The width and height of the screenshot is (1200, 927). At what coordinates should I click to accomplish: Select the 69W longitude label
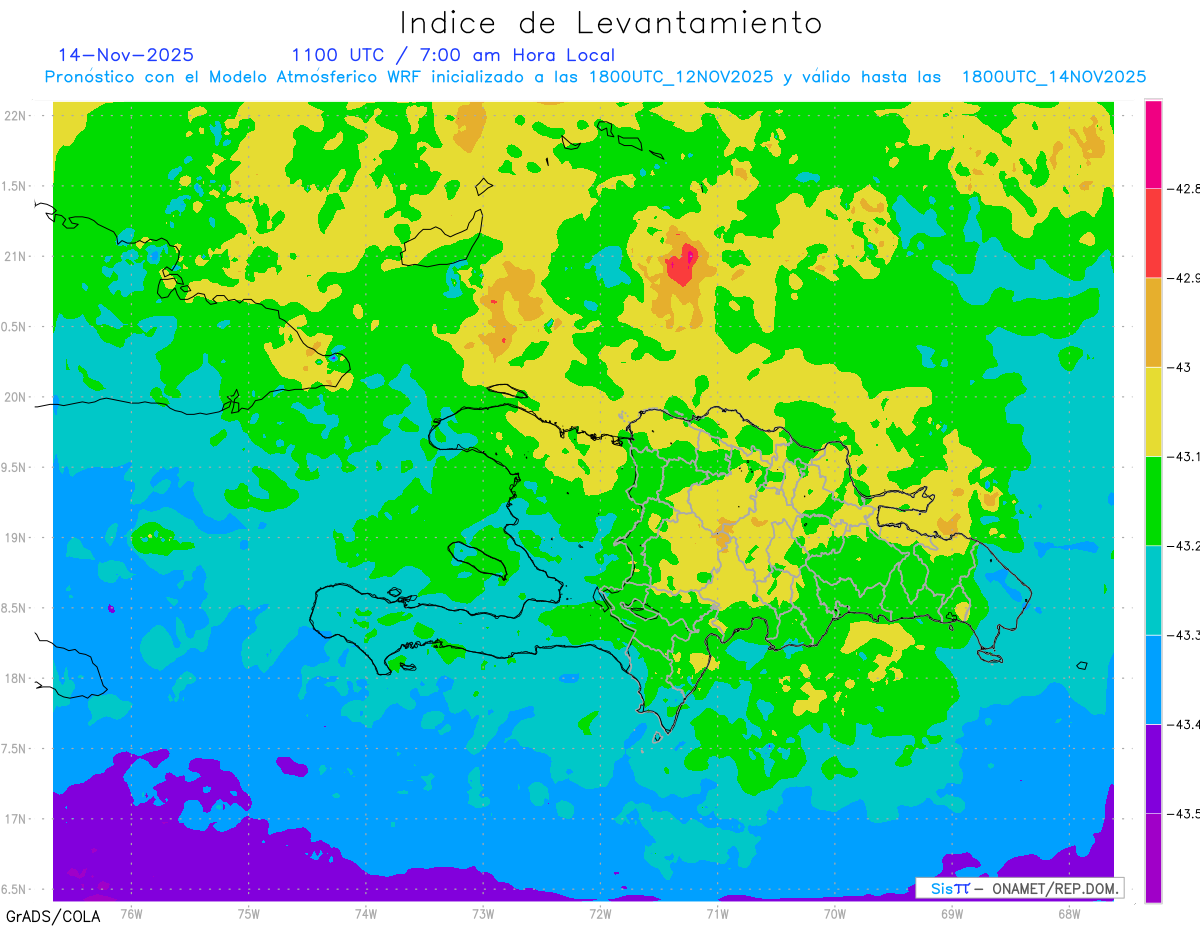(952, 913)
